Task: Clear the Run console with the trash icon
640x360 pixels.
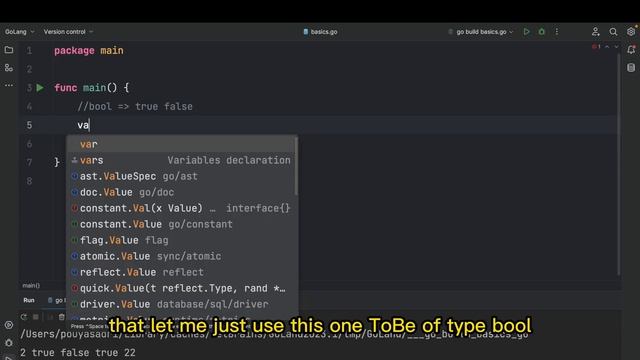Action: pos(61,317)
